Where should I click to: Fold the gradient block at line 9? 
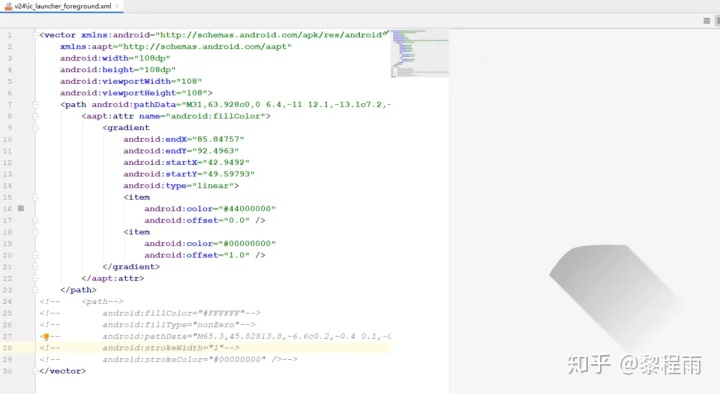coord(35,128)
